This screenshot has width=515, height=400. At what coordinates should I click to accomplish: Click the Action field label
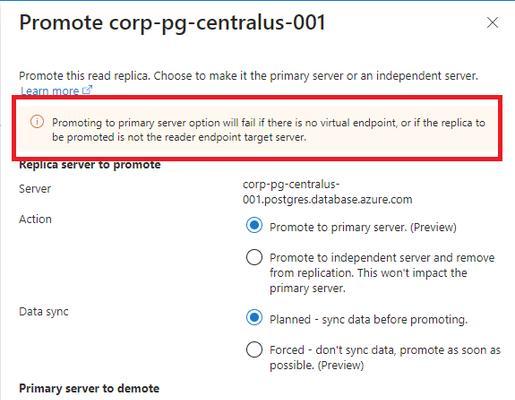[x=35, y=219]
